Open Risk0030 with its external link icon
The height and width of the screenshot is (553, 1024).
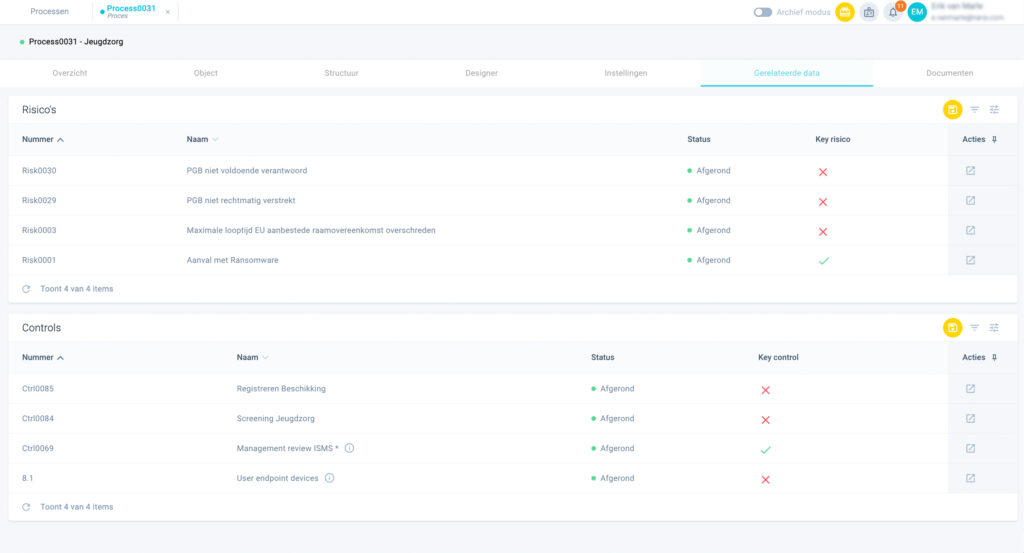970,171
